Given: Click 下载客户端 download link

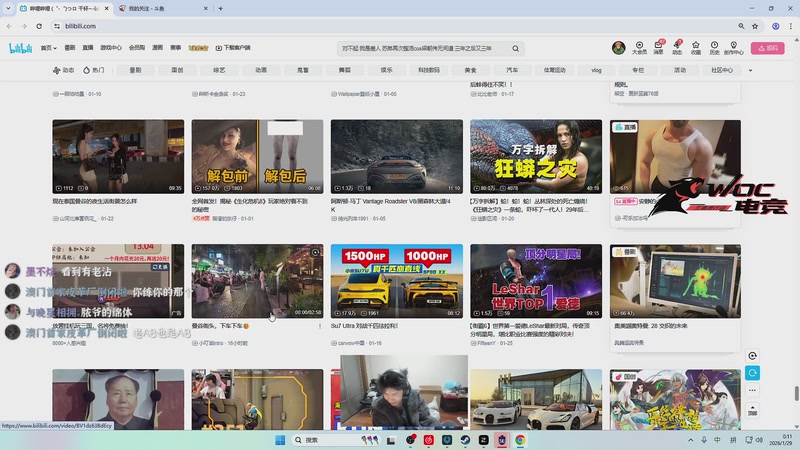Looking at the screenshot, I should coord(233,48).
